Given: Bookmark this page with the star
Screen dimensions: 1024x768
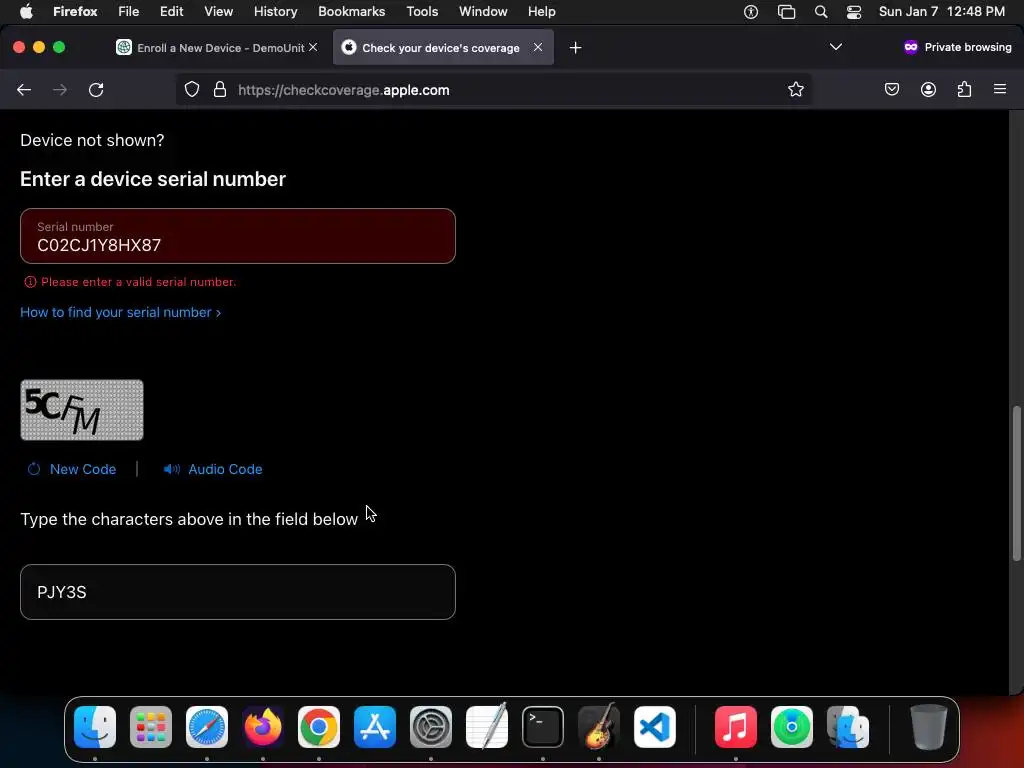Looking at the screenshot, I should pyautogui.click(x=795, y=89).
